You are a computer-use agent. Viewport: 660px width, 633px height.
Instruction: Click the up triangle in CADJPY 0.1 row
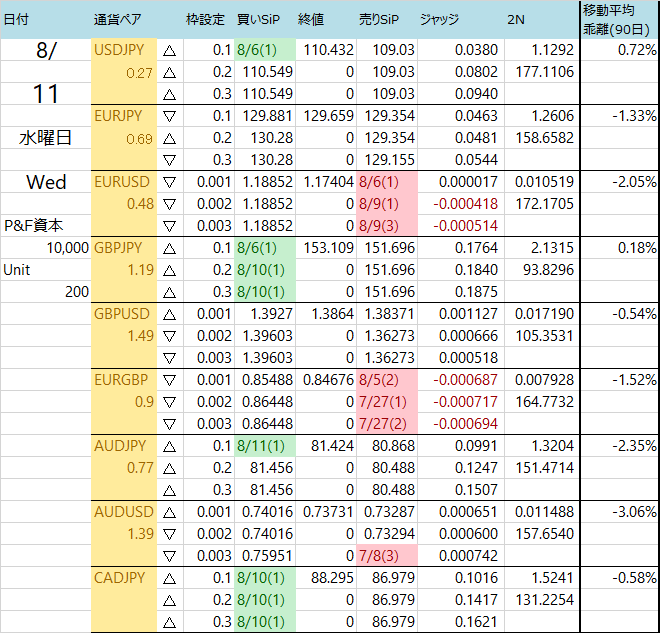click(169, 579)
